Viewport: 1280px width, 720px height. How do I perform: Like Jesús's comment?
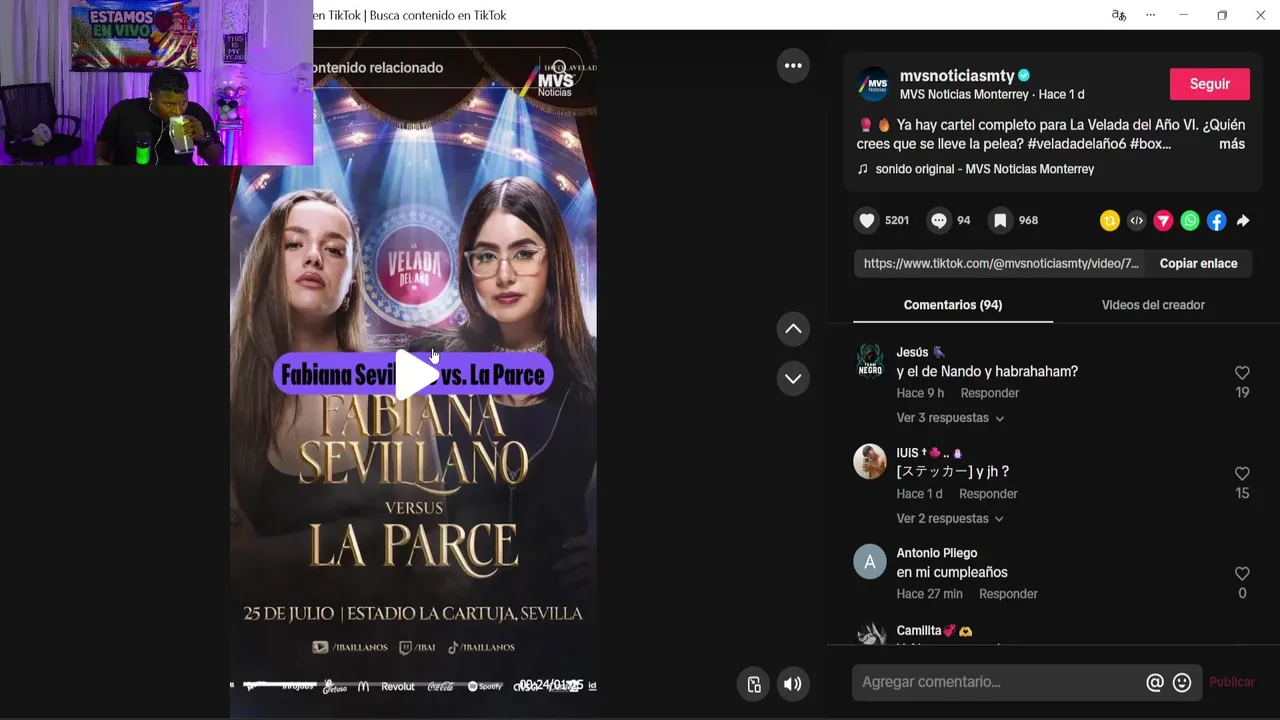tap(1242, 373)
